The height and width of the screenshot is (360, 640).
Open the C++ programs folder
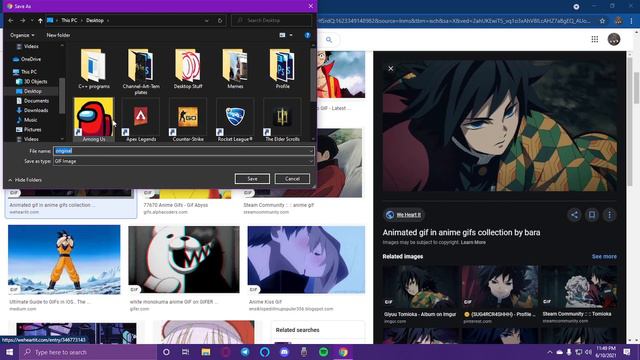tap(94, 69)
